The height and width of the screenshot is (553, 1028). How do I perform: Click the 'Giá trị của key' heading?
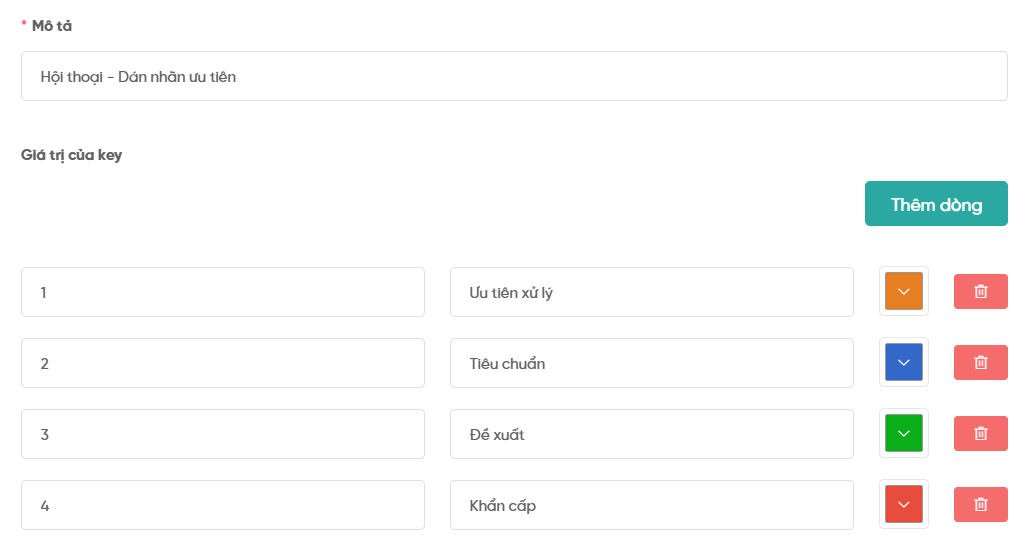(71, 155)
